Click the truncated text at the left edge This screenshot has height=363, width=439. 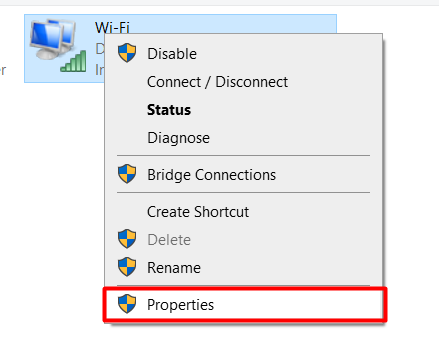pyautogui.click(x=3, y=70)
